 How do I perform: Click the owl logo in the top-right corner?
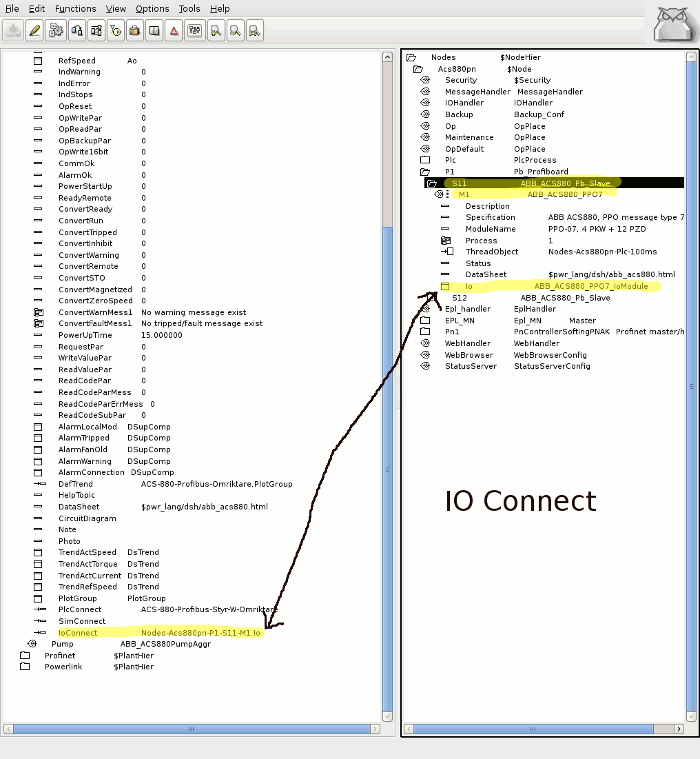point(675,24)
